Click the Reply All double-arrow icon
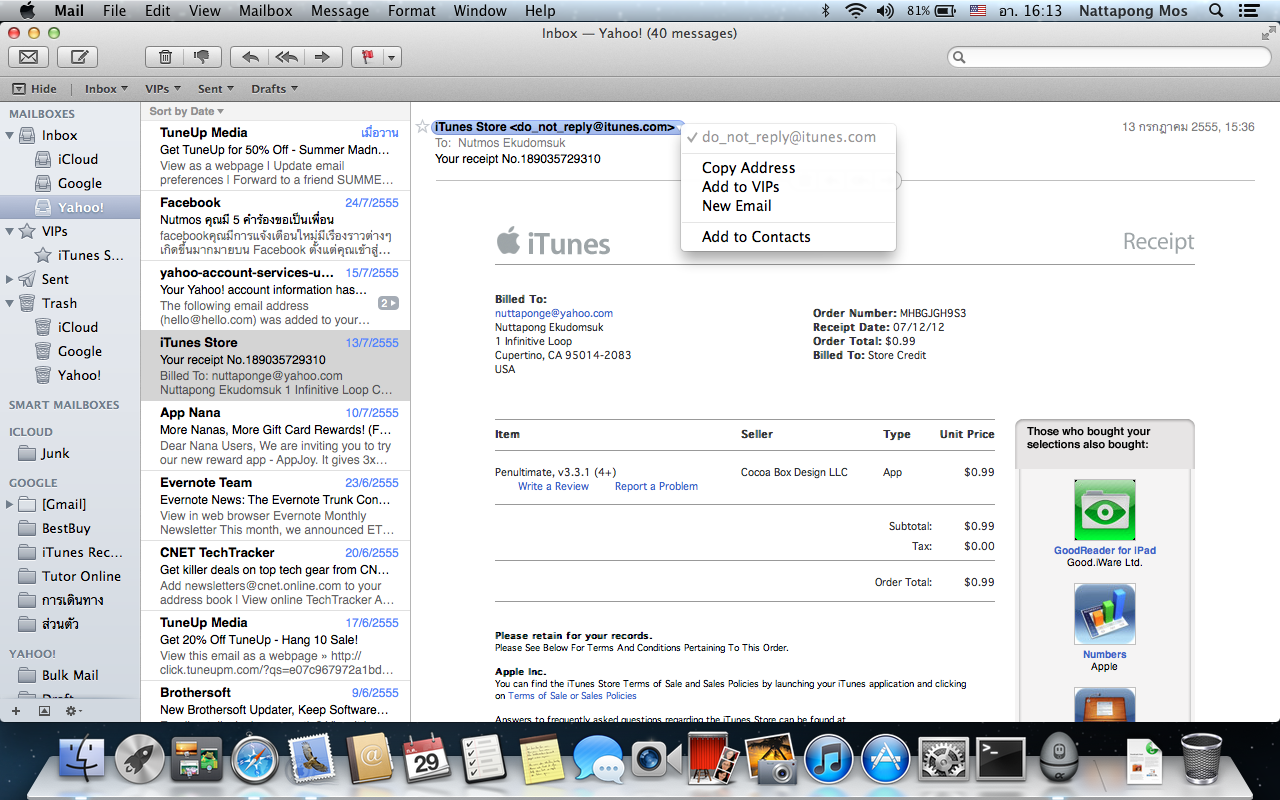The height and width of the screenshot is (800, 1280). pyautogui.click(x=286, y=57)
